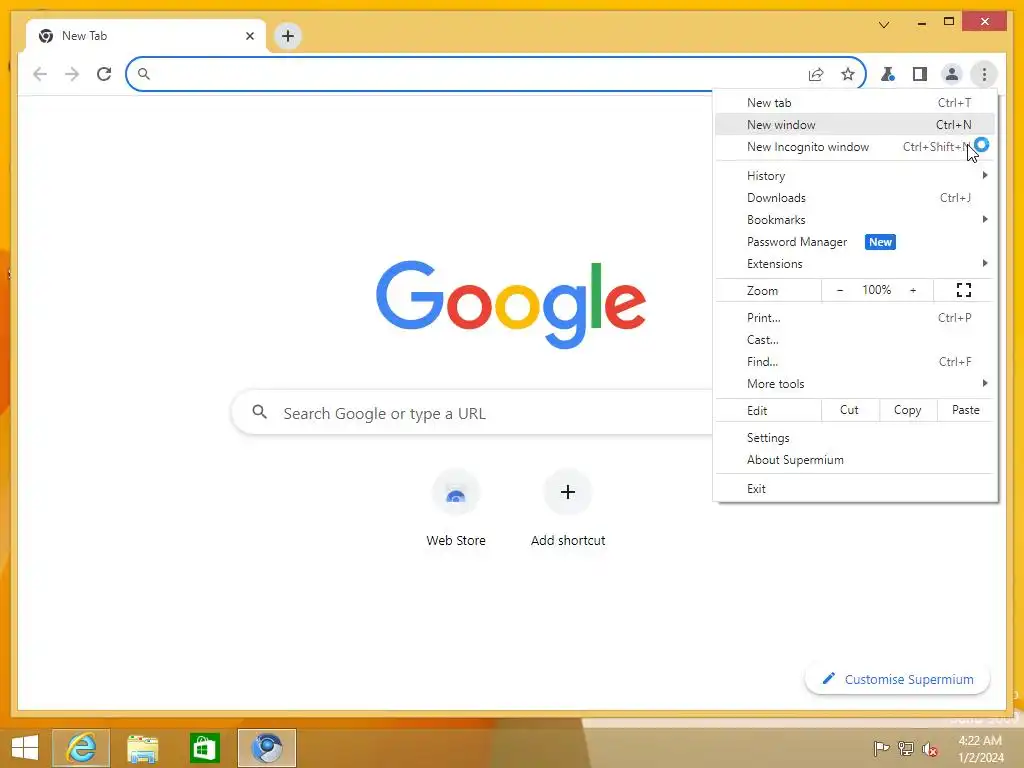
Task: Open the profile avatar button
Action: click(x=952, y=74)
